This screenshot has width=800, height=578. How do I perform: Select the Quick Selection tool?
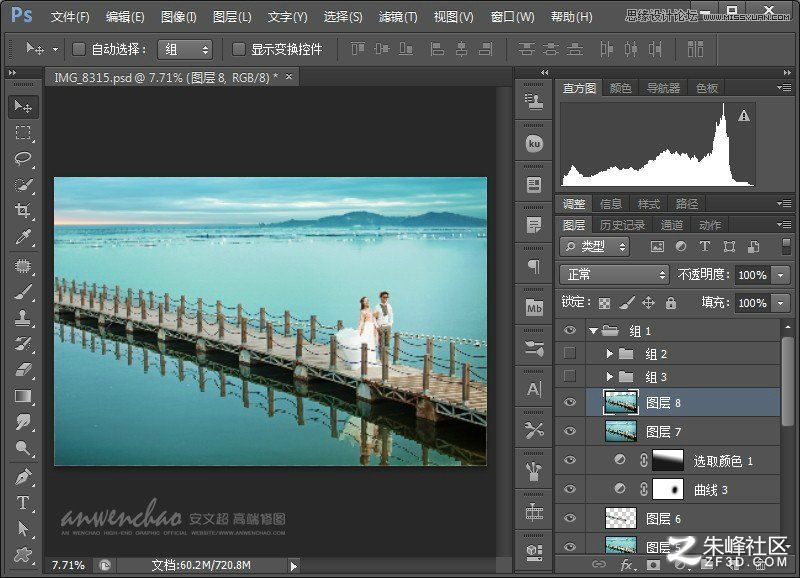click(22, 185)
